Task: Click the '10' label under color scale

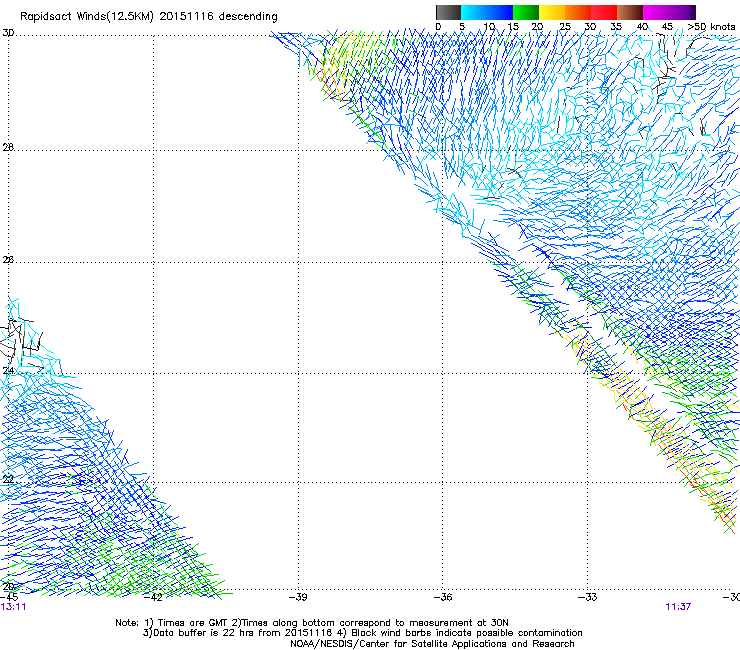Action: (x=489, y=27)
